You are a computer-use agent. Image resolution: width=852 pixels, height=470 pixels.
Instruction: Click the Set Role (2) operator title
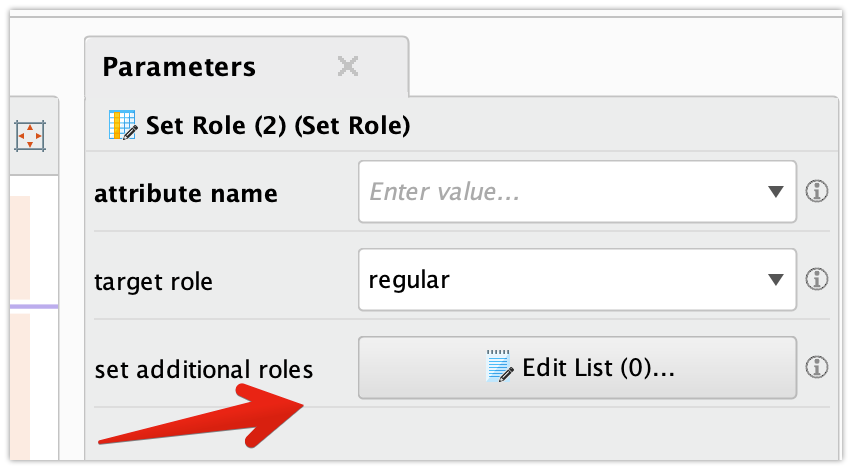point(278,126)
